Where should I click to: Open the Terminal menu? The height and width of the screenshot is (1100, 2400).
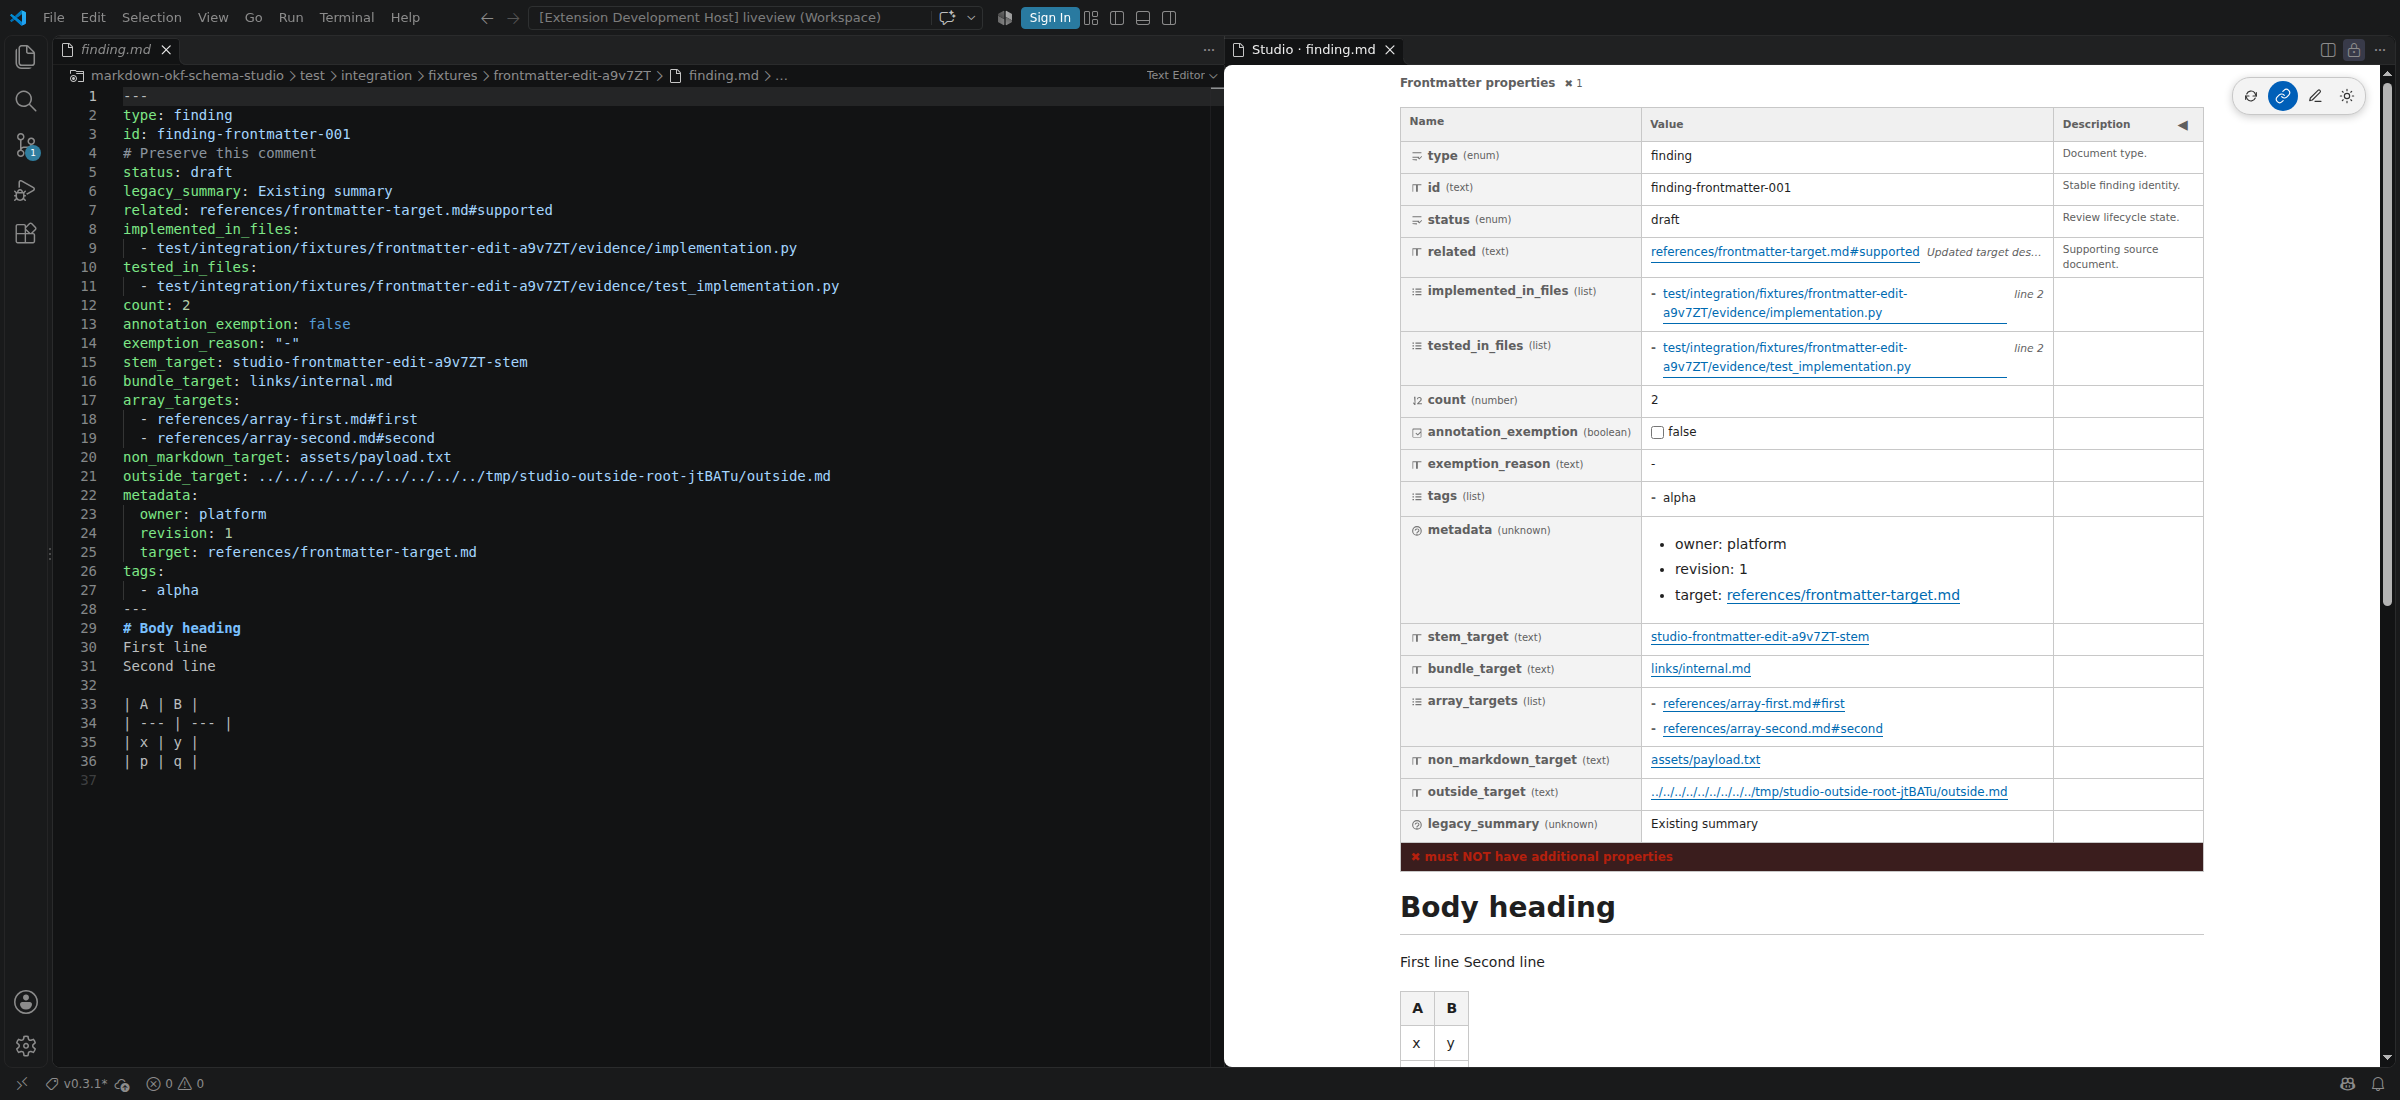point(347,17)
